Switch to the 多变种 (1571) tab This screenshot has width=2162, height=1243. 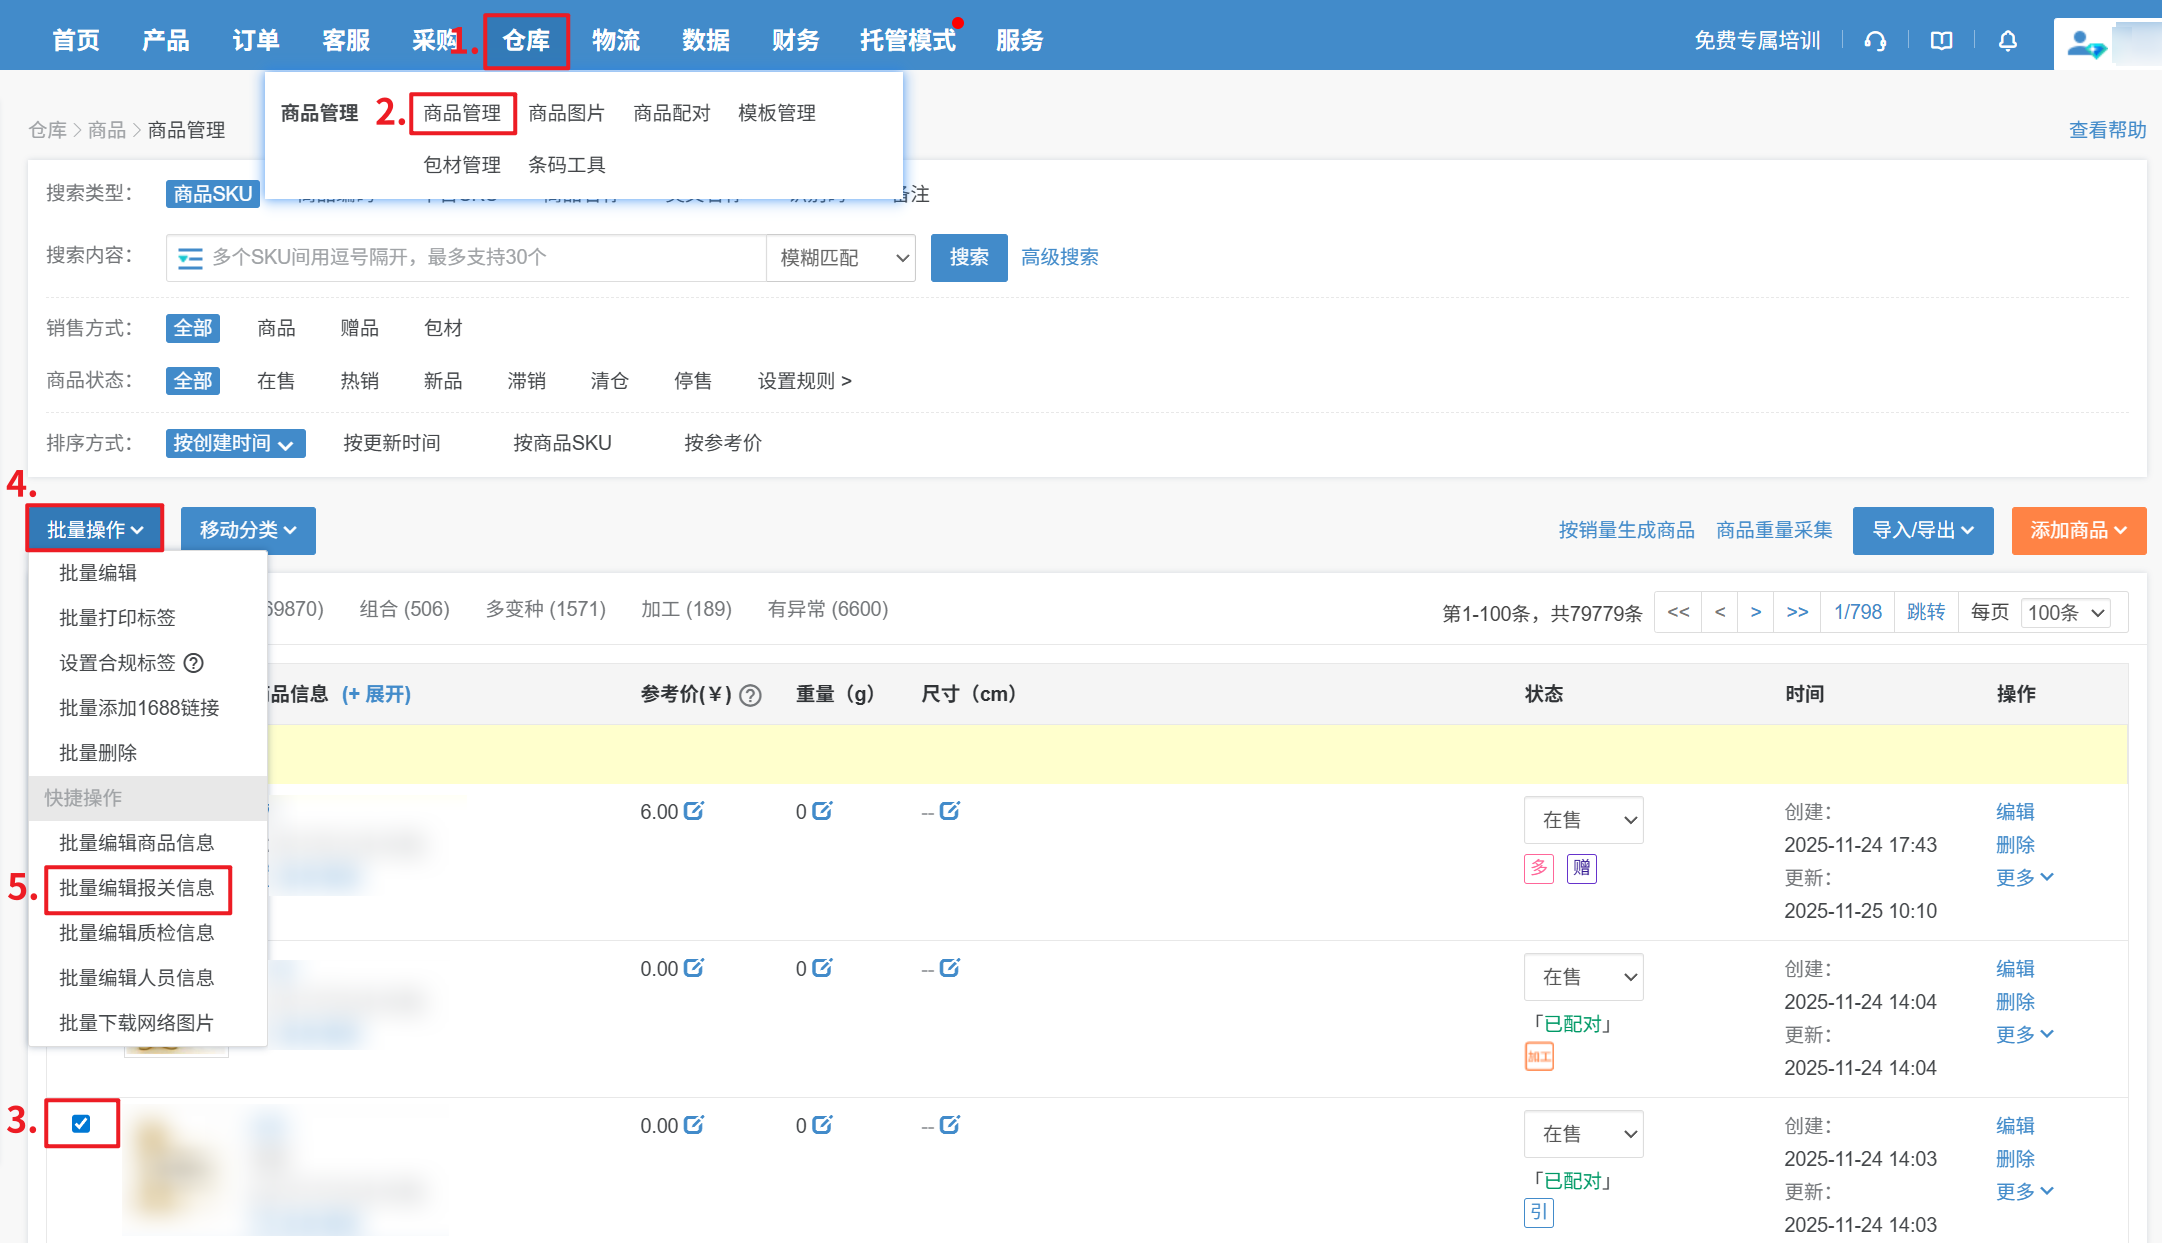[545, 609]
